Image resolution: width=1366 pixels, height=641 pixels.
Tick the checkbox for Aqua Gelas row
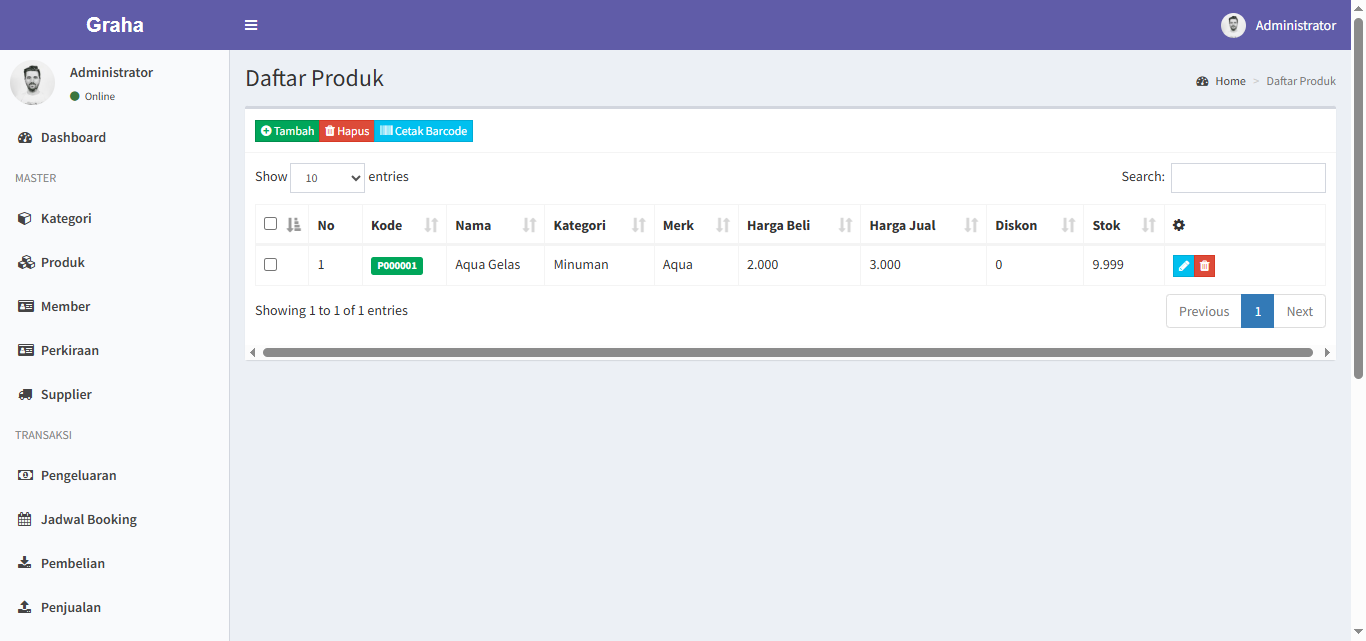point(270,265)
